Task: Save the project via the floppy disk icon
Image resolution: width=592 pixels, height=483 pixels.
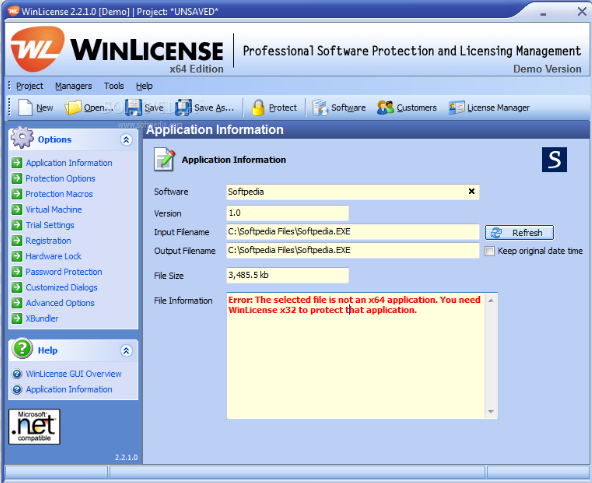Action: (133, 108)
